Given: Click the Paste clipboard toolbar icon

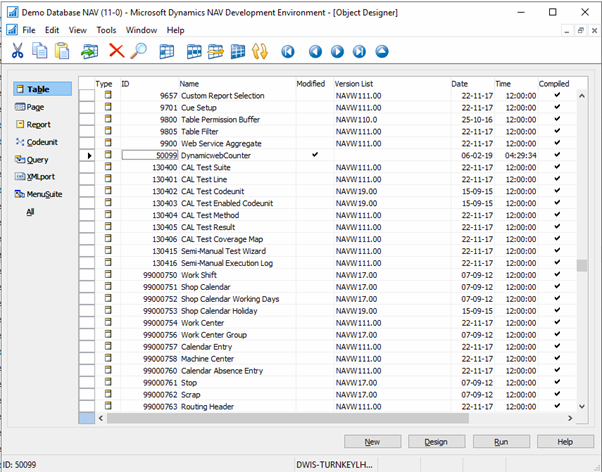Looking at the screenshot, I should [63, 50].
